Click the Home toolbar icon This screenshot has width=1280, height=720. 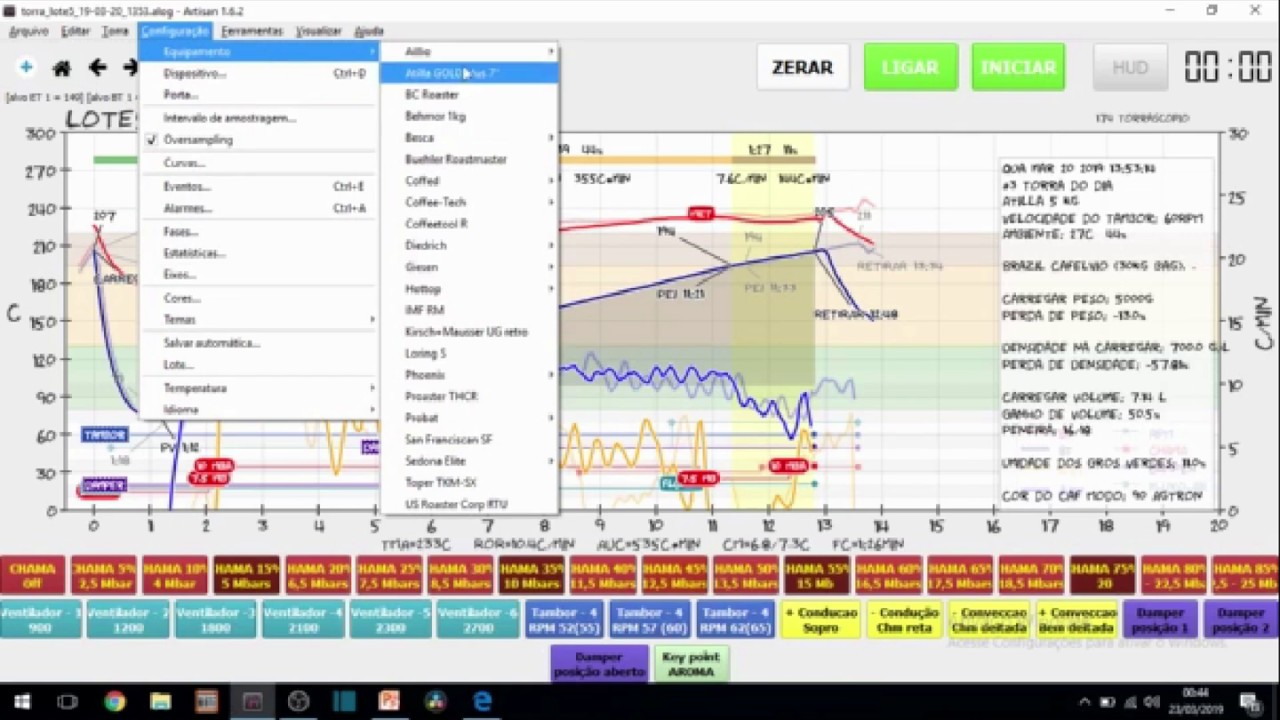pos(62,68)
